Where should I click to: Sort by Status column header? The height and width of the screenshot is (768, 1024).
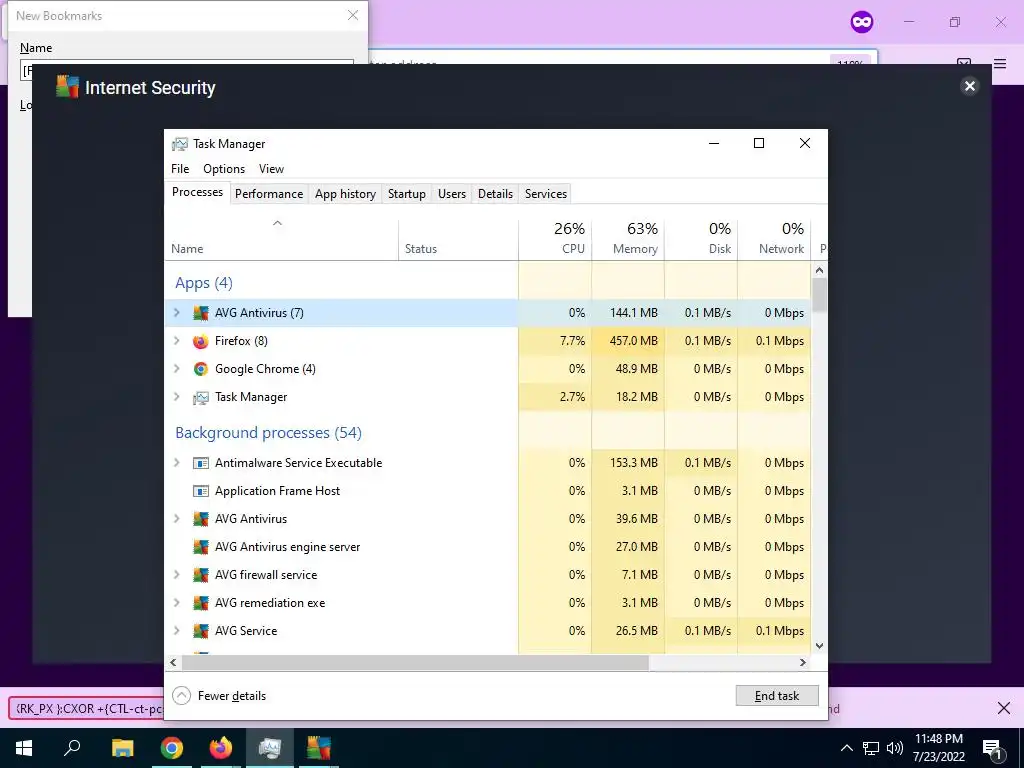(x=458, y=238)
